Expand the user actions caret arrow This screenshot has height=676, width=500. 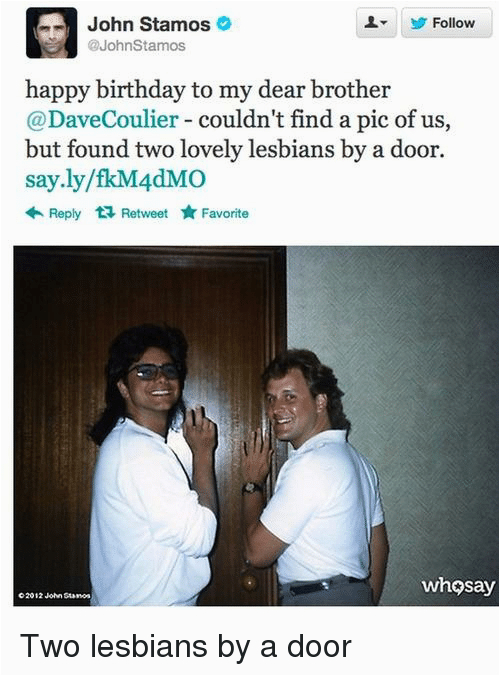pos(383,23)
